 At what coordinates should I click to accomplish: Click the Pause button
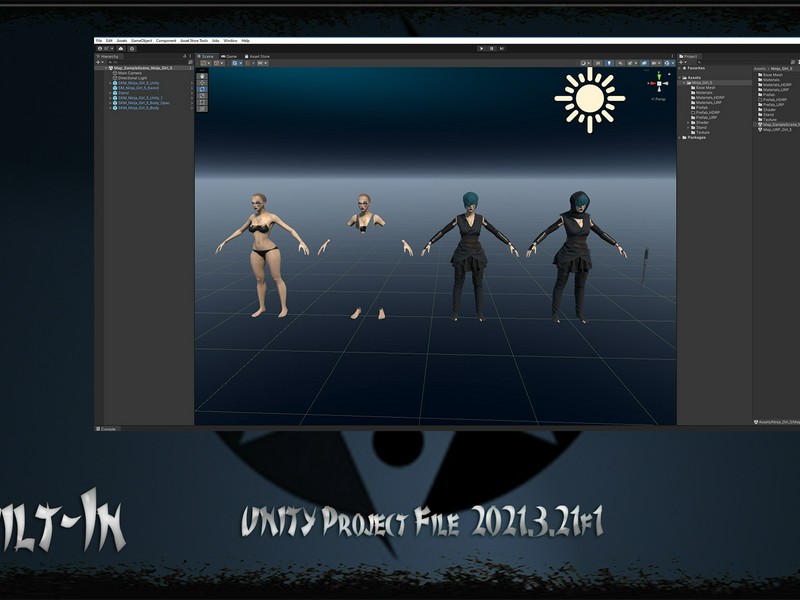pyautogui.click(x=492, y=48)
